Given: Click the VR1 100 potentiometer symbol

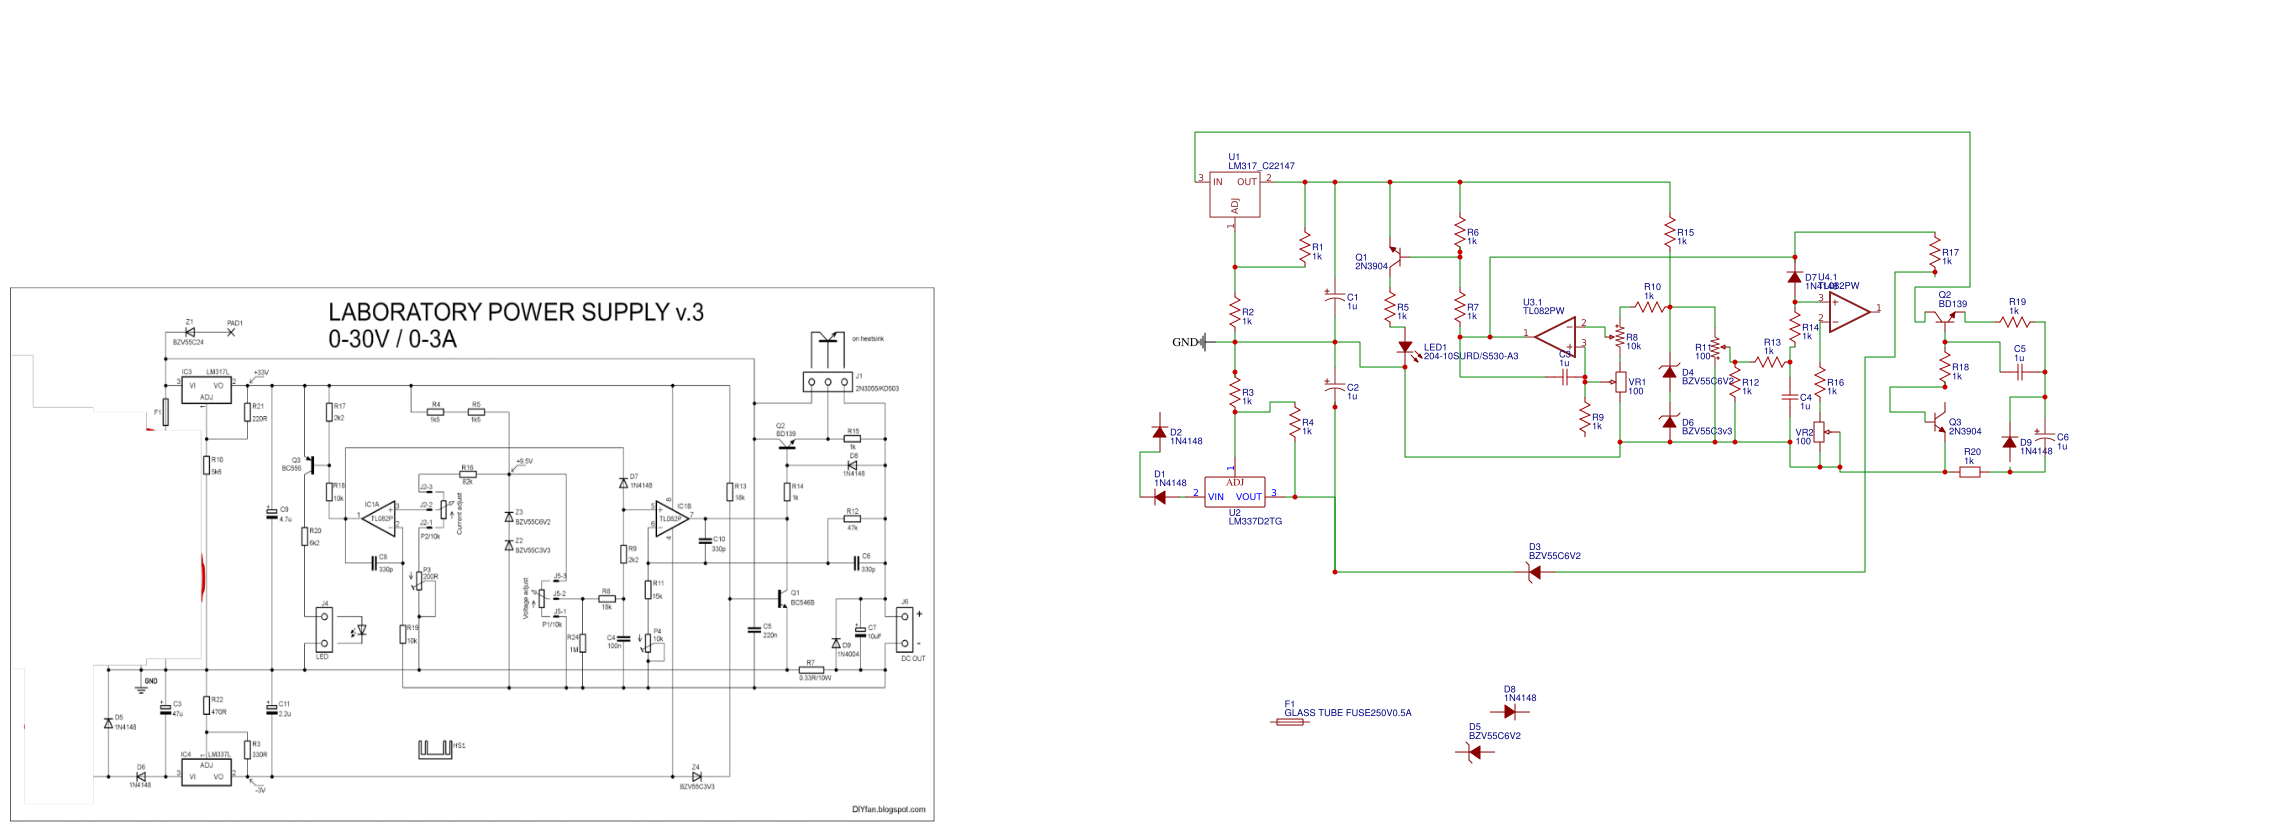Looking at the screenshot, I should pyautogui.click(x=1620, y=382).
